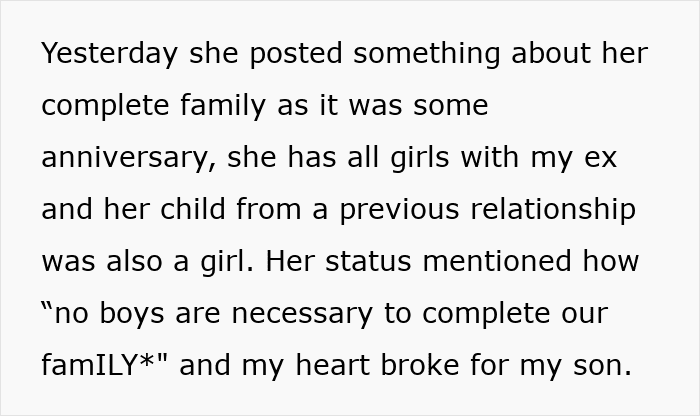Select the word "girls" in the third line
Screen dimensions: 700x416
click(420, 158)
